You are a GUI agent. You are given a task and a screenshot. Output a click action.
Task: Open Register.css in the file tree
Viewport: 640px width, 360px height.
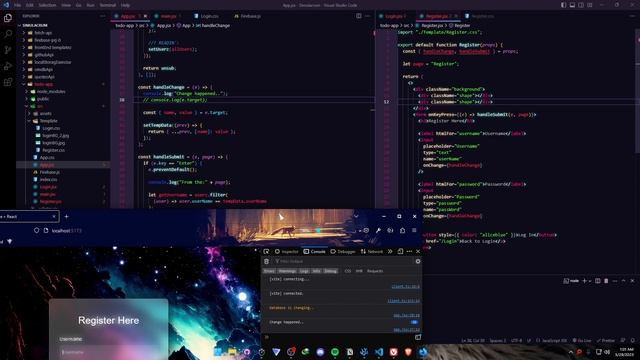(63, 150)
